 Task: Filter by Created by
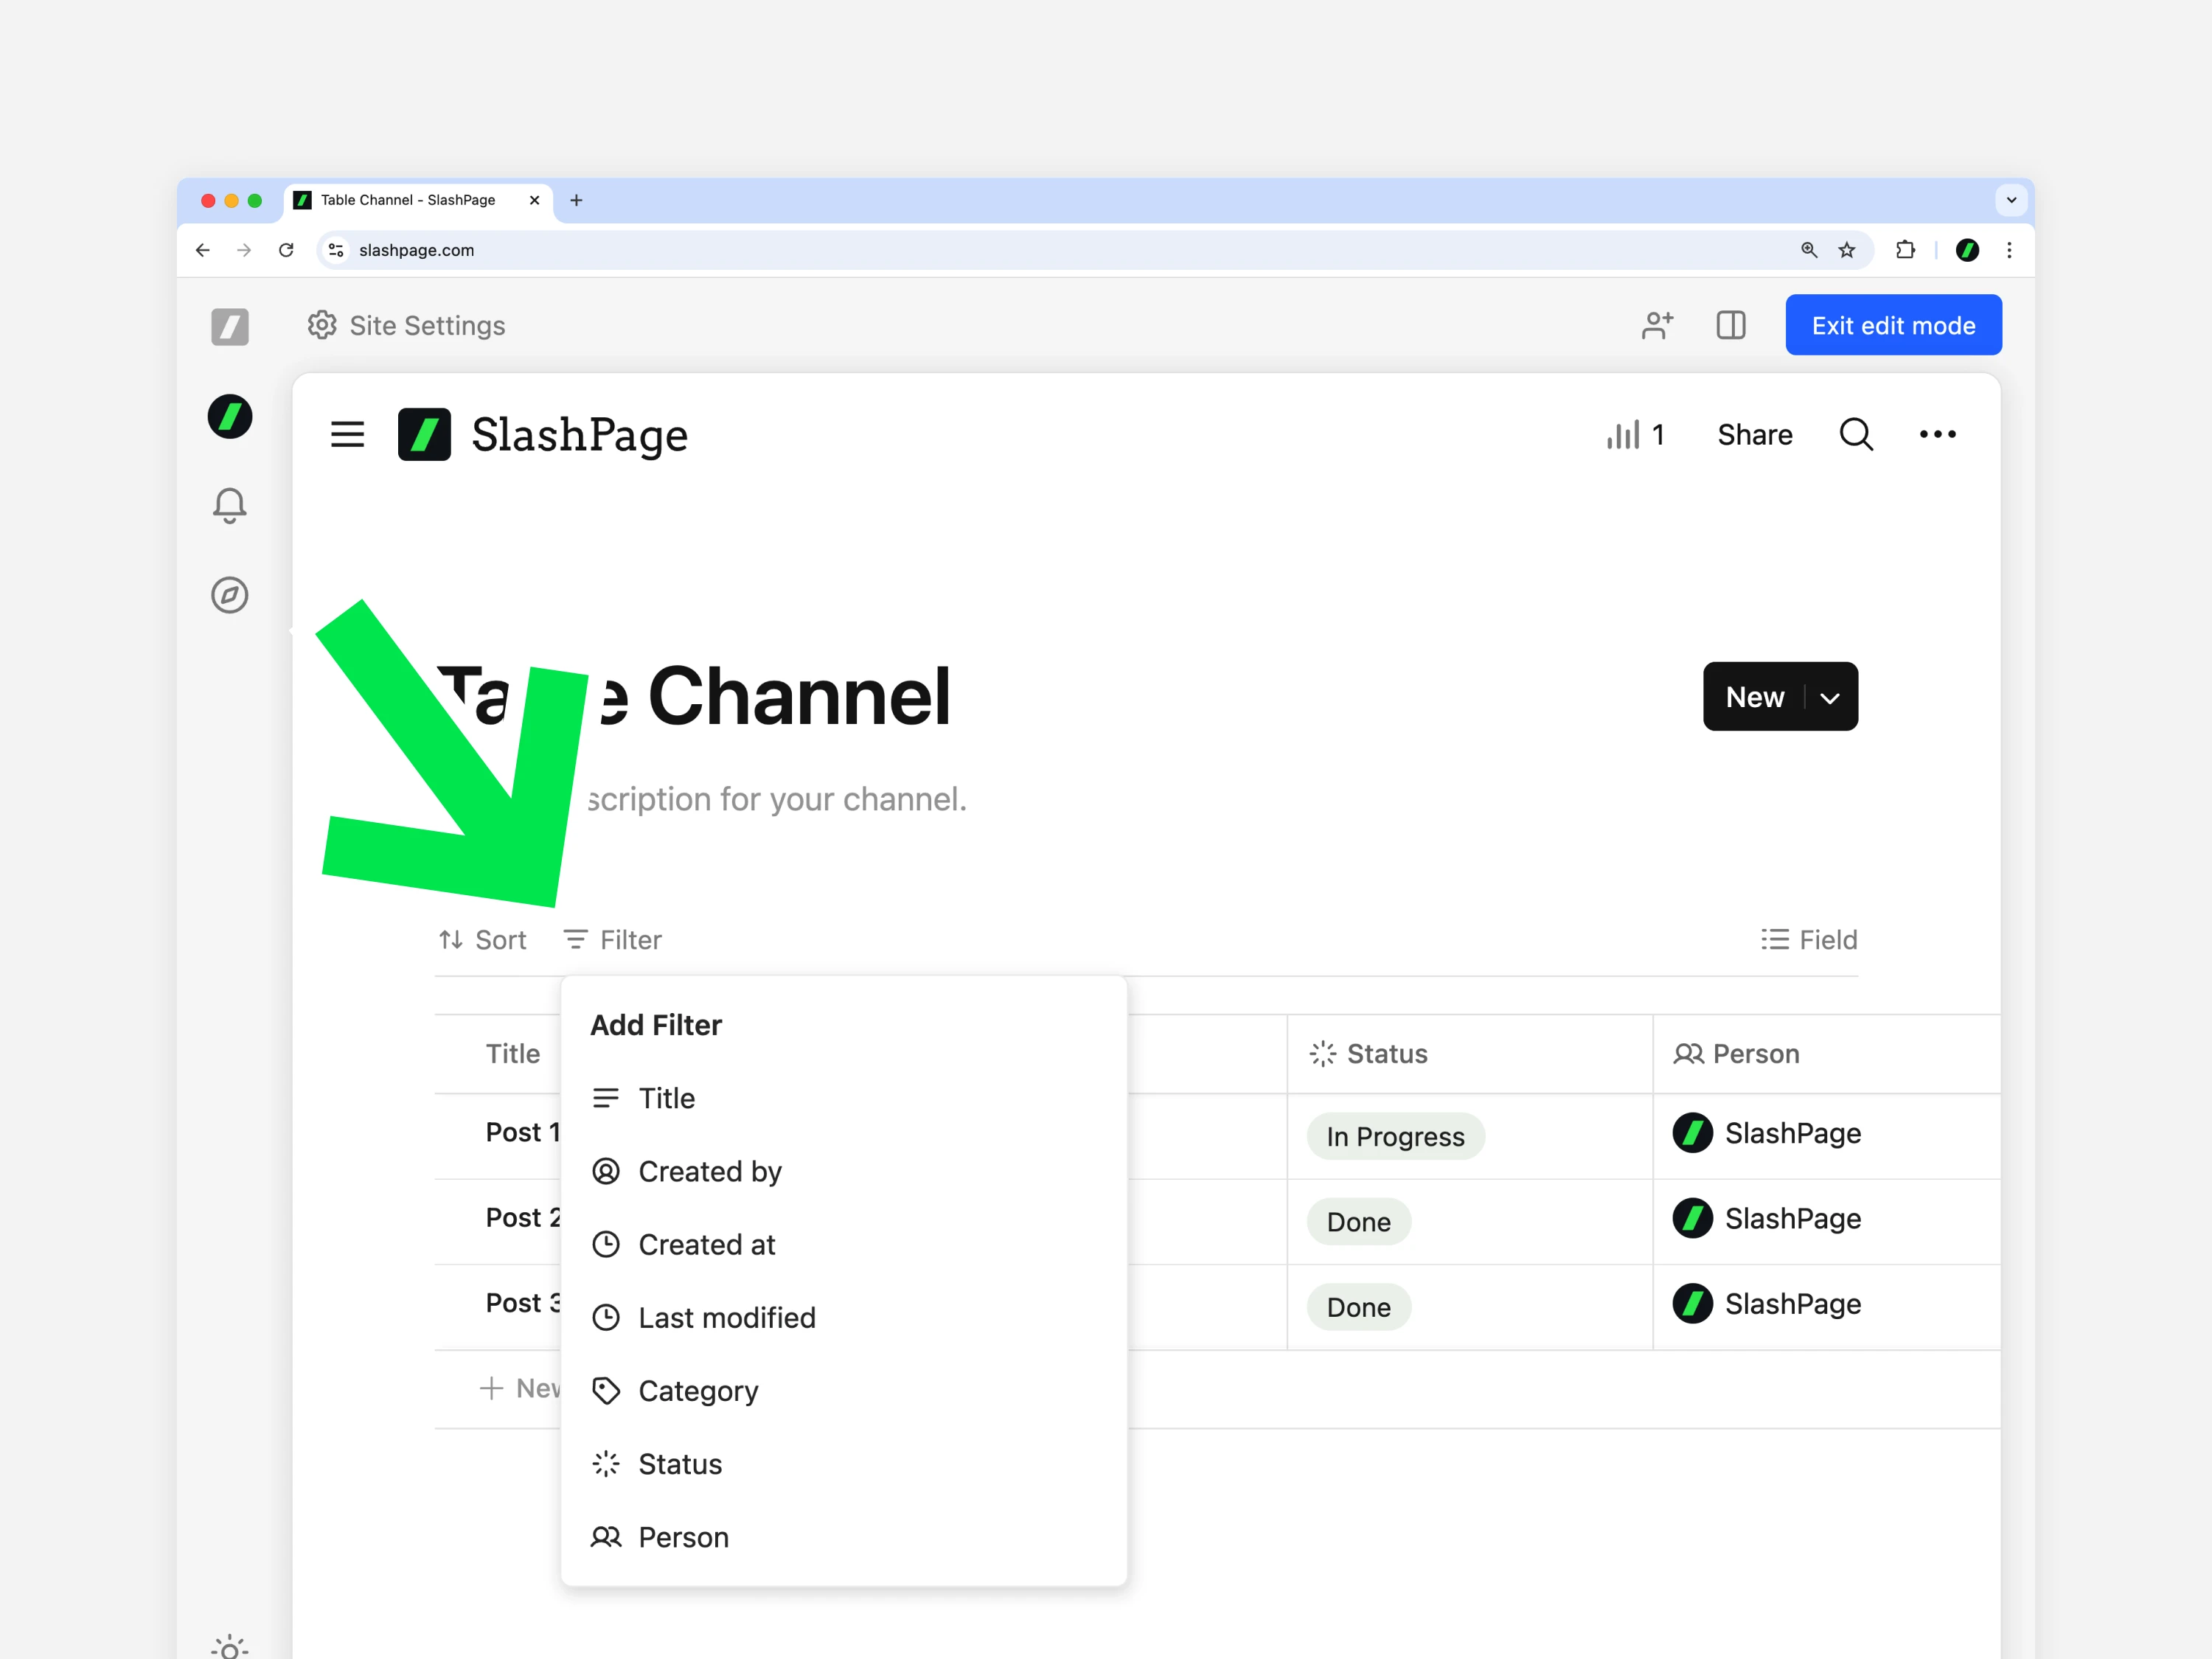coord(844,1171)
